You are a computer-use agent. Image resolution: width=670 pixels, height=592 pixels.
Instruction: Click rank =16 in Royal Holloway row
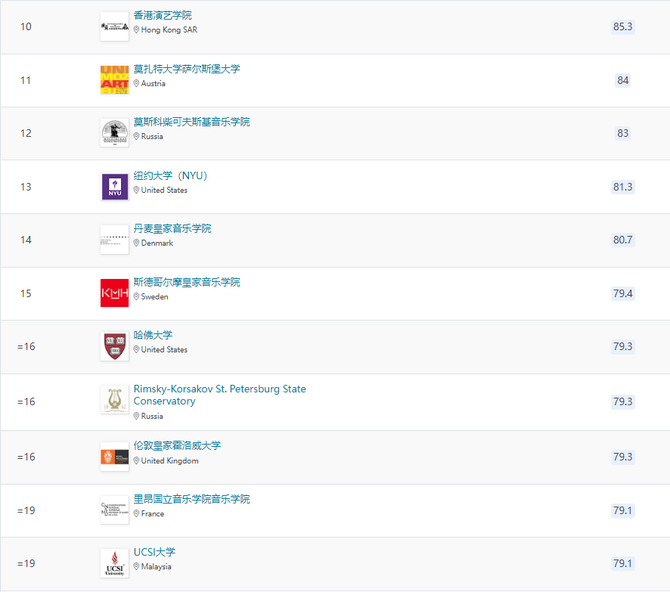point(26,457)
